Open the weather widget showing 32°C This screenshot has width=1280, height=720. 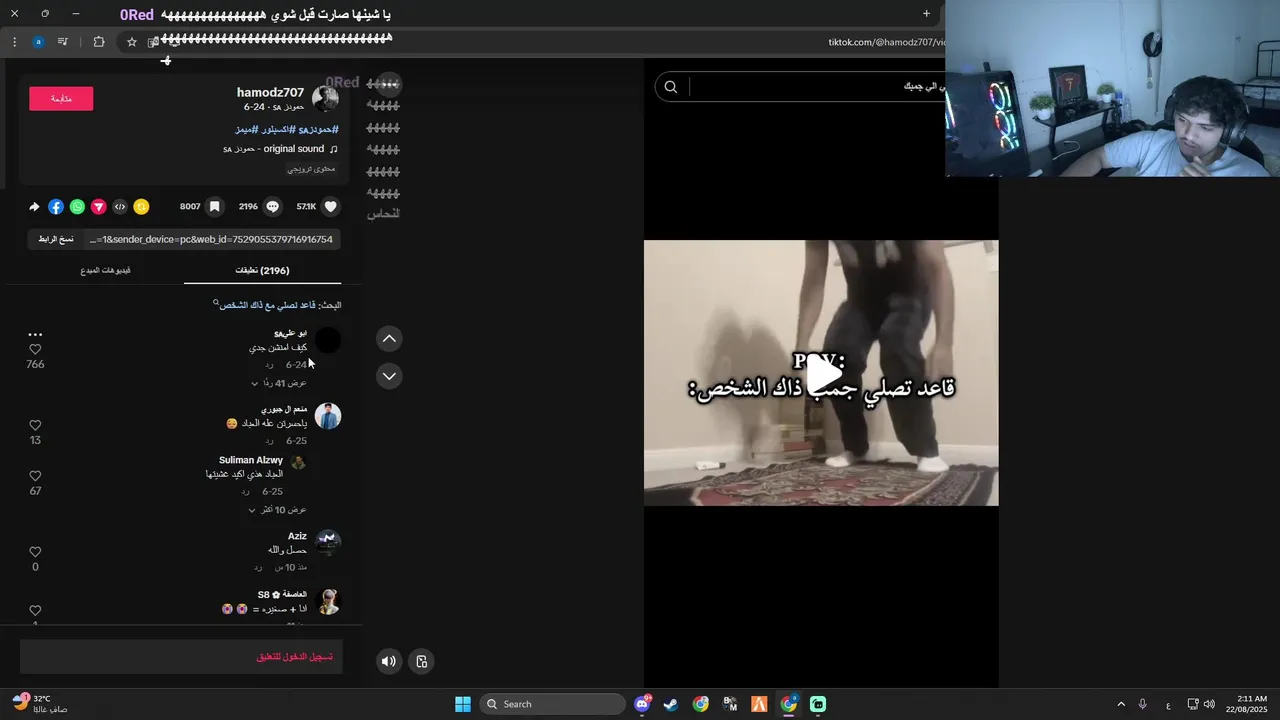(x=40, y=704)
